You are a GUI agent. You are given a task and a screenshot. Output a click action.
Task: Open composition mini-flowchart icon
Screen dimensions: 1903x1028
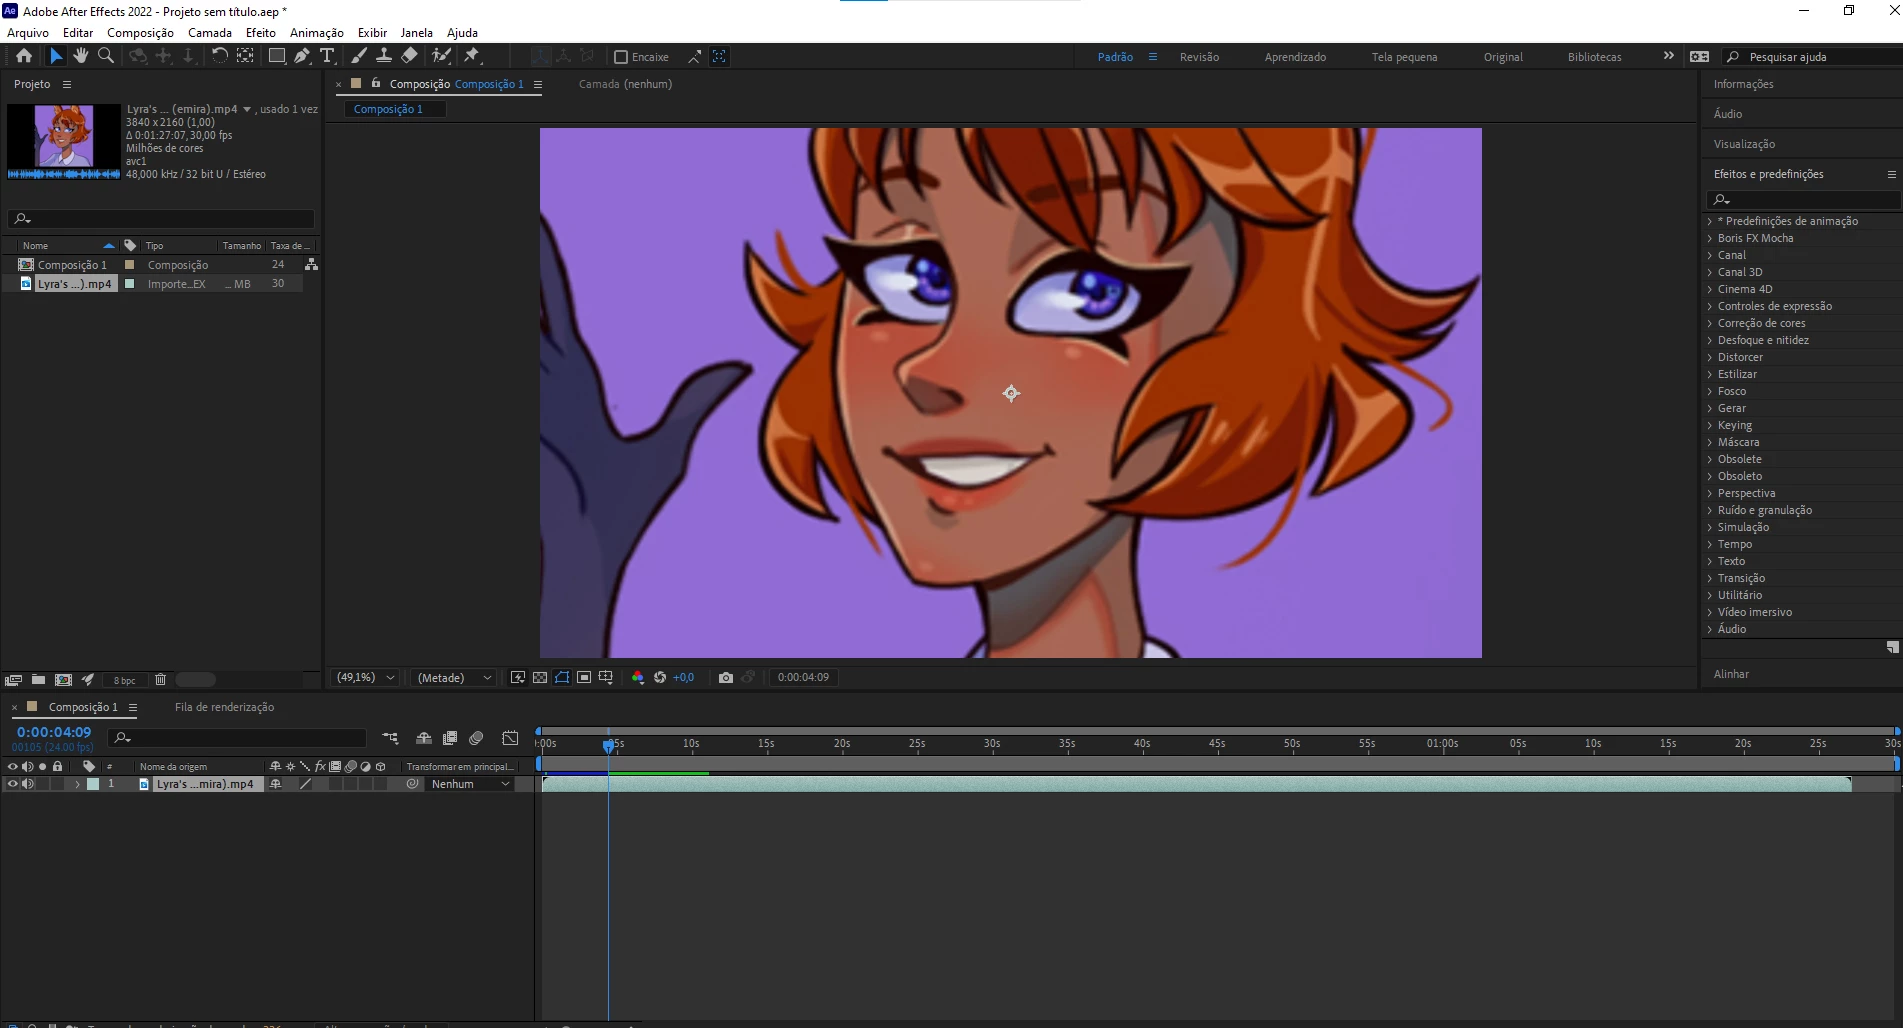click(391, 738)
